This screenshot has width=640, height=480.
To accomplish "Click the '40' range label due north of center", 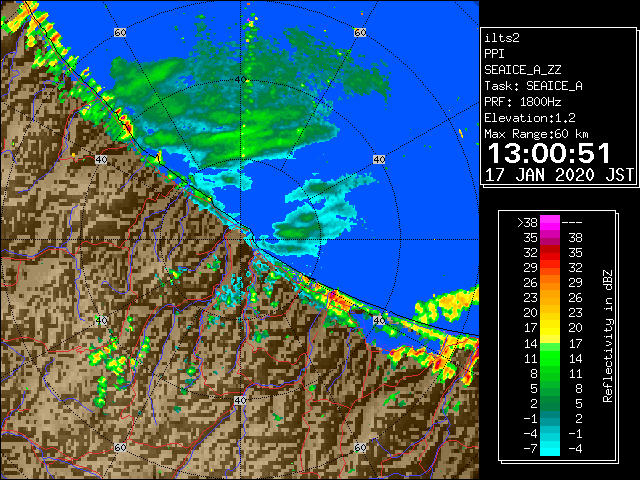I will click(x=240, y=80).
